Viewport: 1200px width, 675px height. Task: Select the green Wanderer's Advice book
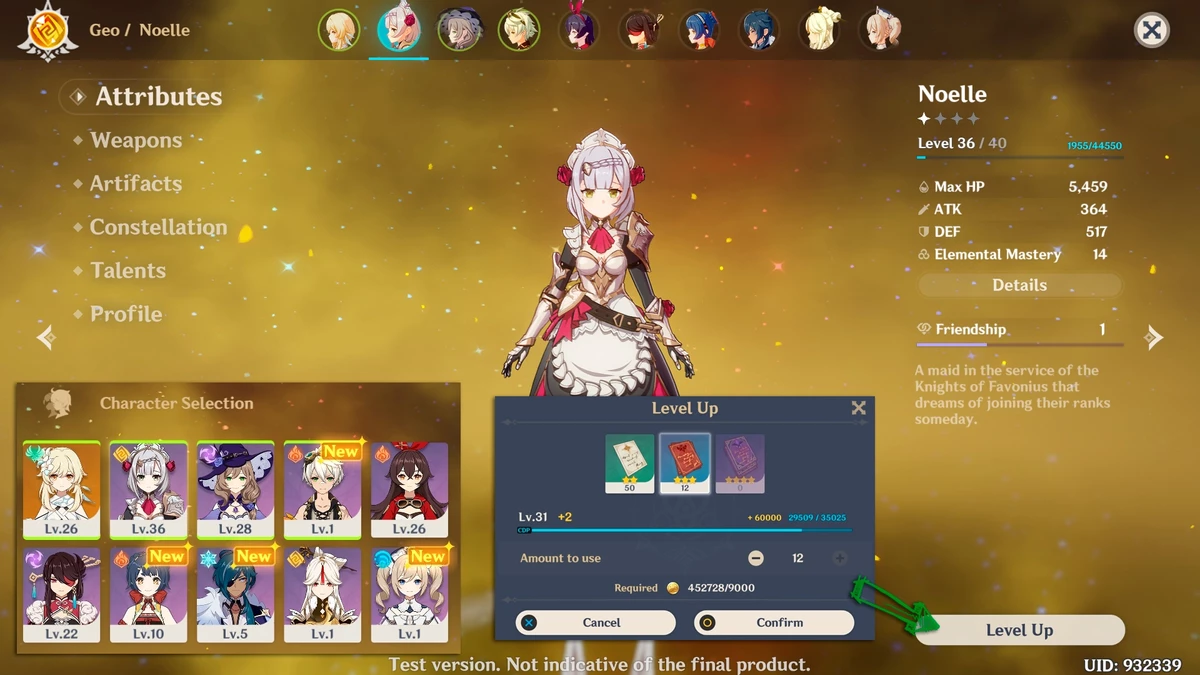(630, 463)
